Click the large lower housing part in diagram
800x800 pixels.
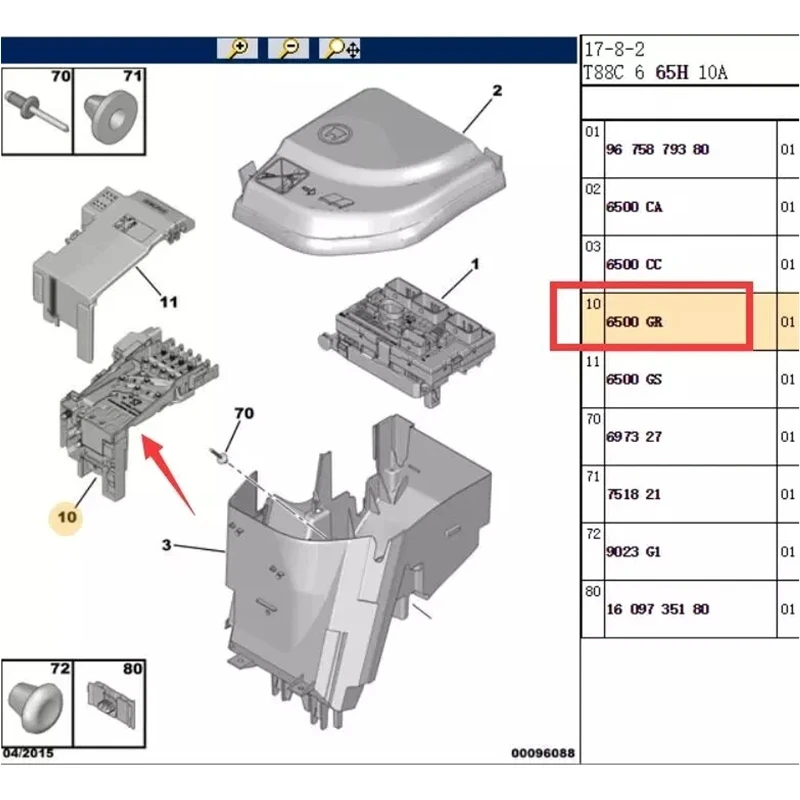359,571
